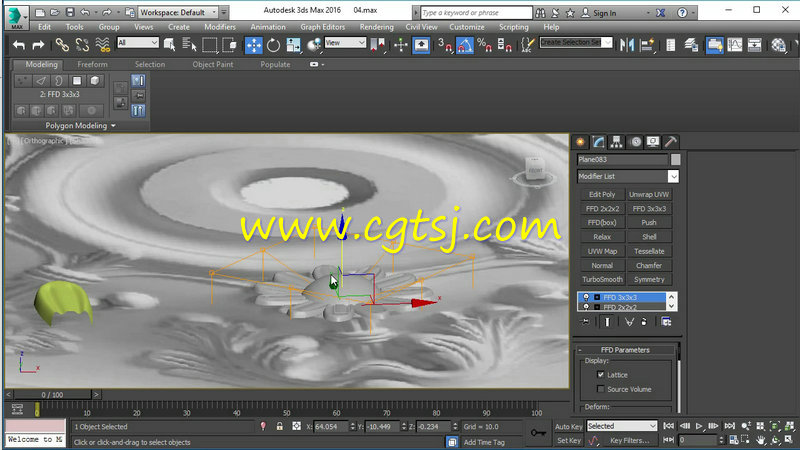Viewport: 800px width, 450px height.
Task: Activate the Select Object tool
Action: click(x=169, y=45)
